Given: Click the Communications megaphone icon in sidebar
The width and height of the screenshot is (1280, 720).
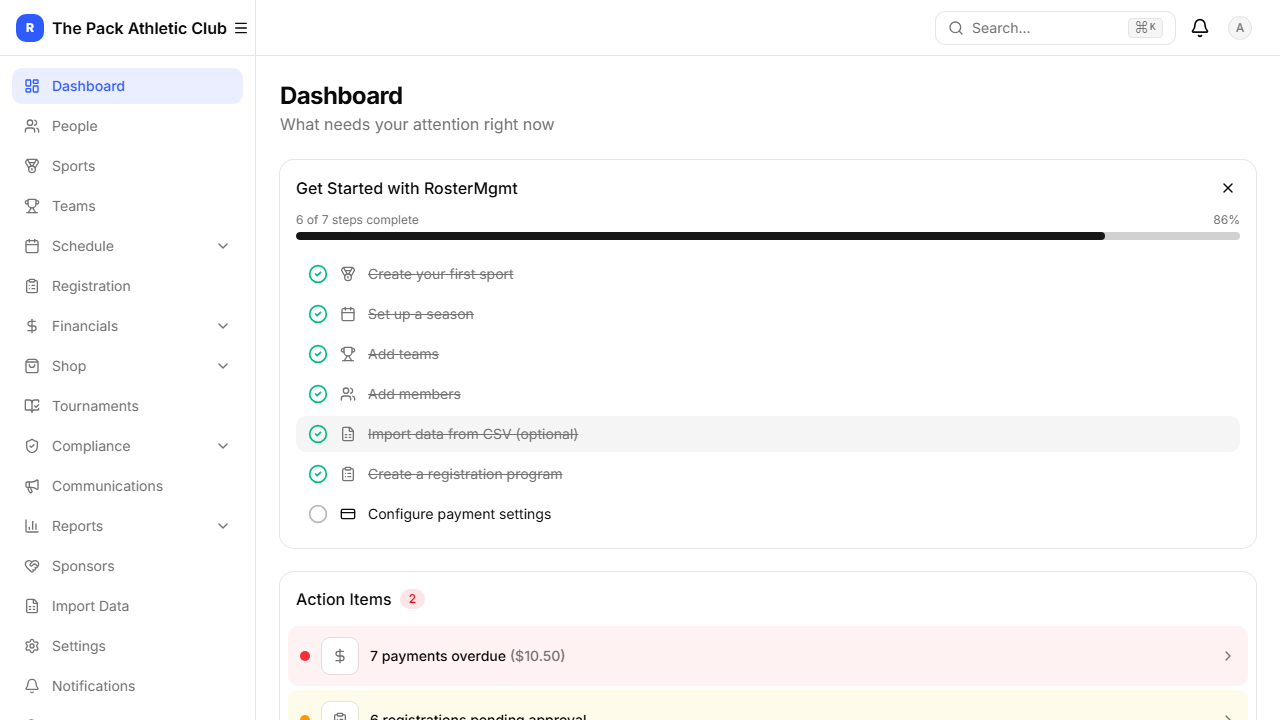Looking at the screenshot, I should (x=32, y=486).
